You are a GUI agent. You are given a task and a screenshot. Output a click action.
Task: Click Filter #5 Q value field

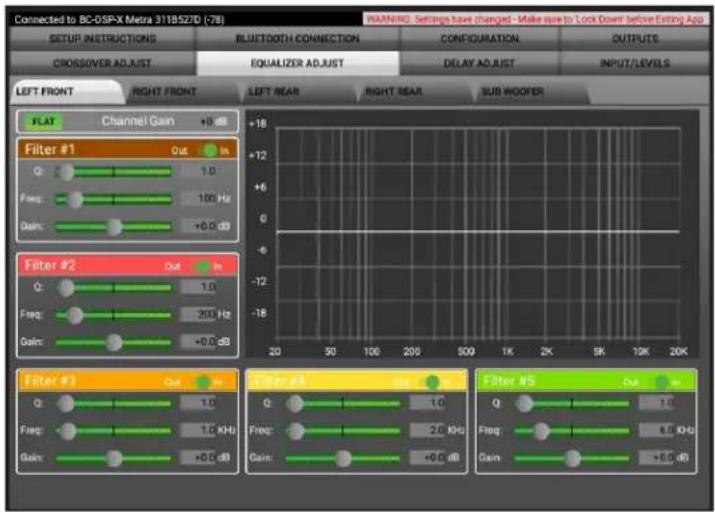coord(657,403)
